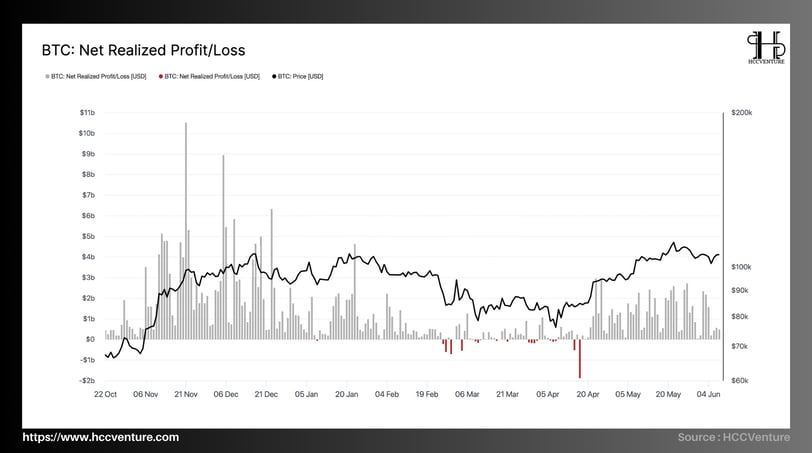Screen dimensions: 812x453
Task: Toggle the black BTC: Price legend dot
Action: coord(274,77)
